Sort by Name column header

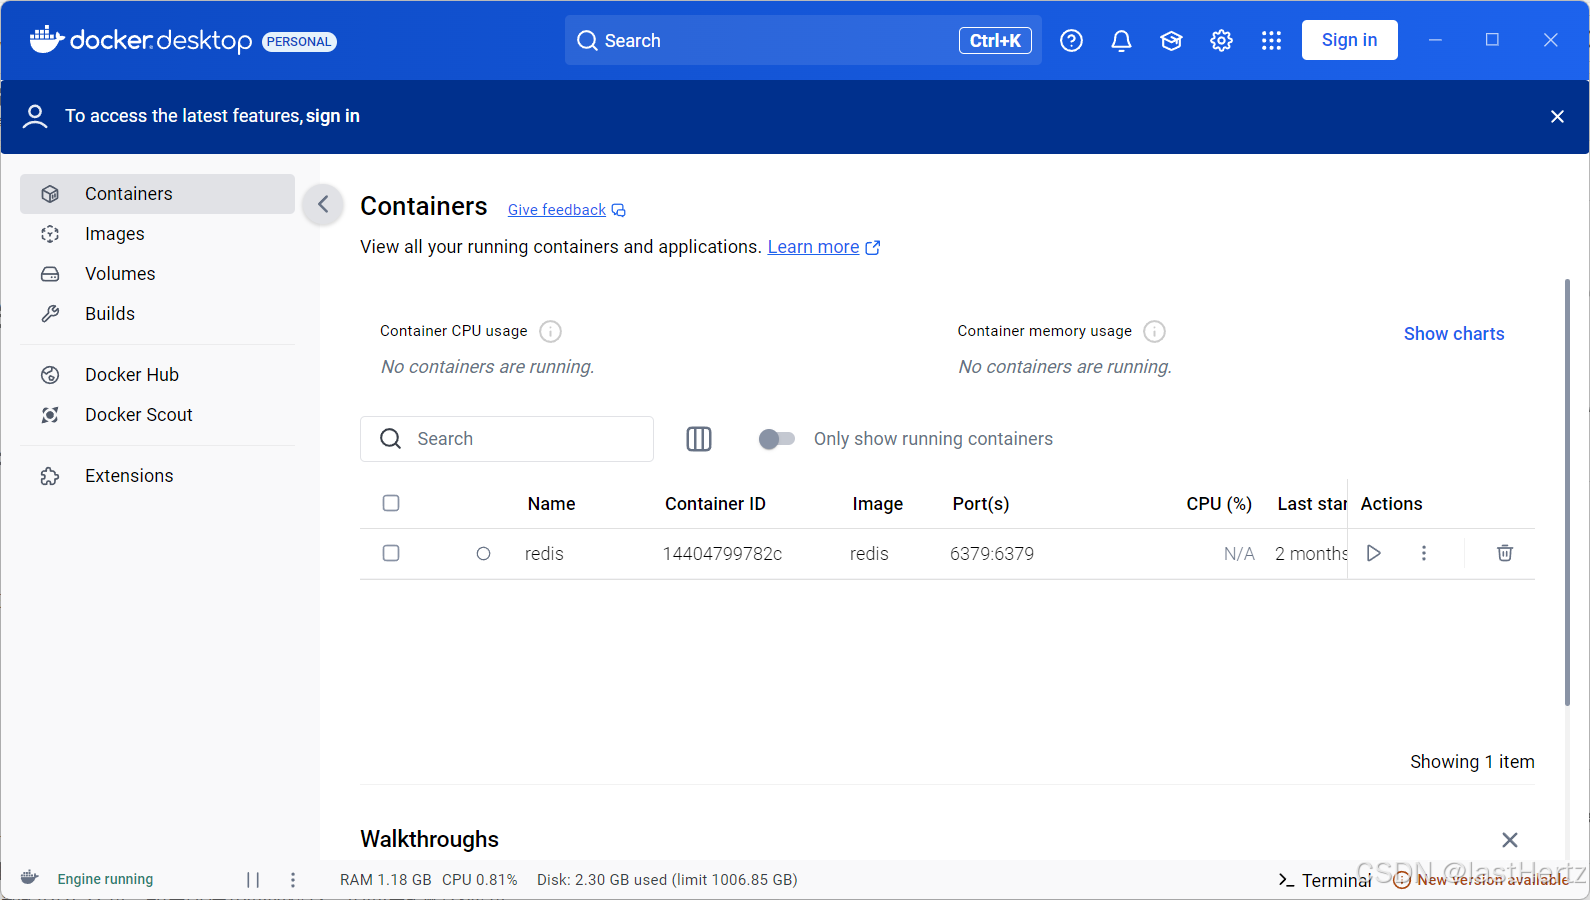point(551,504)
